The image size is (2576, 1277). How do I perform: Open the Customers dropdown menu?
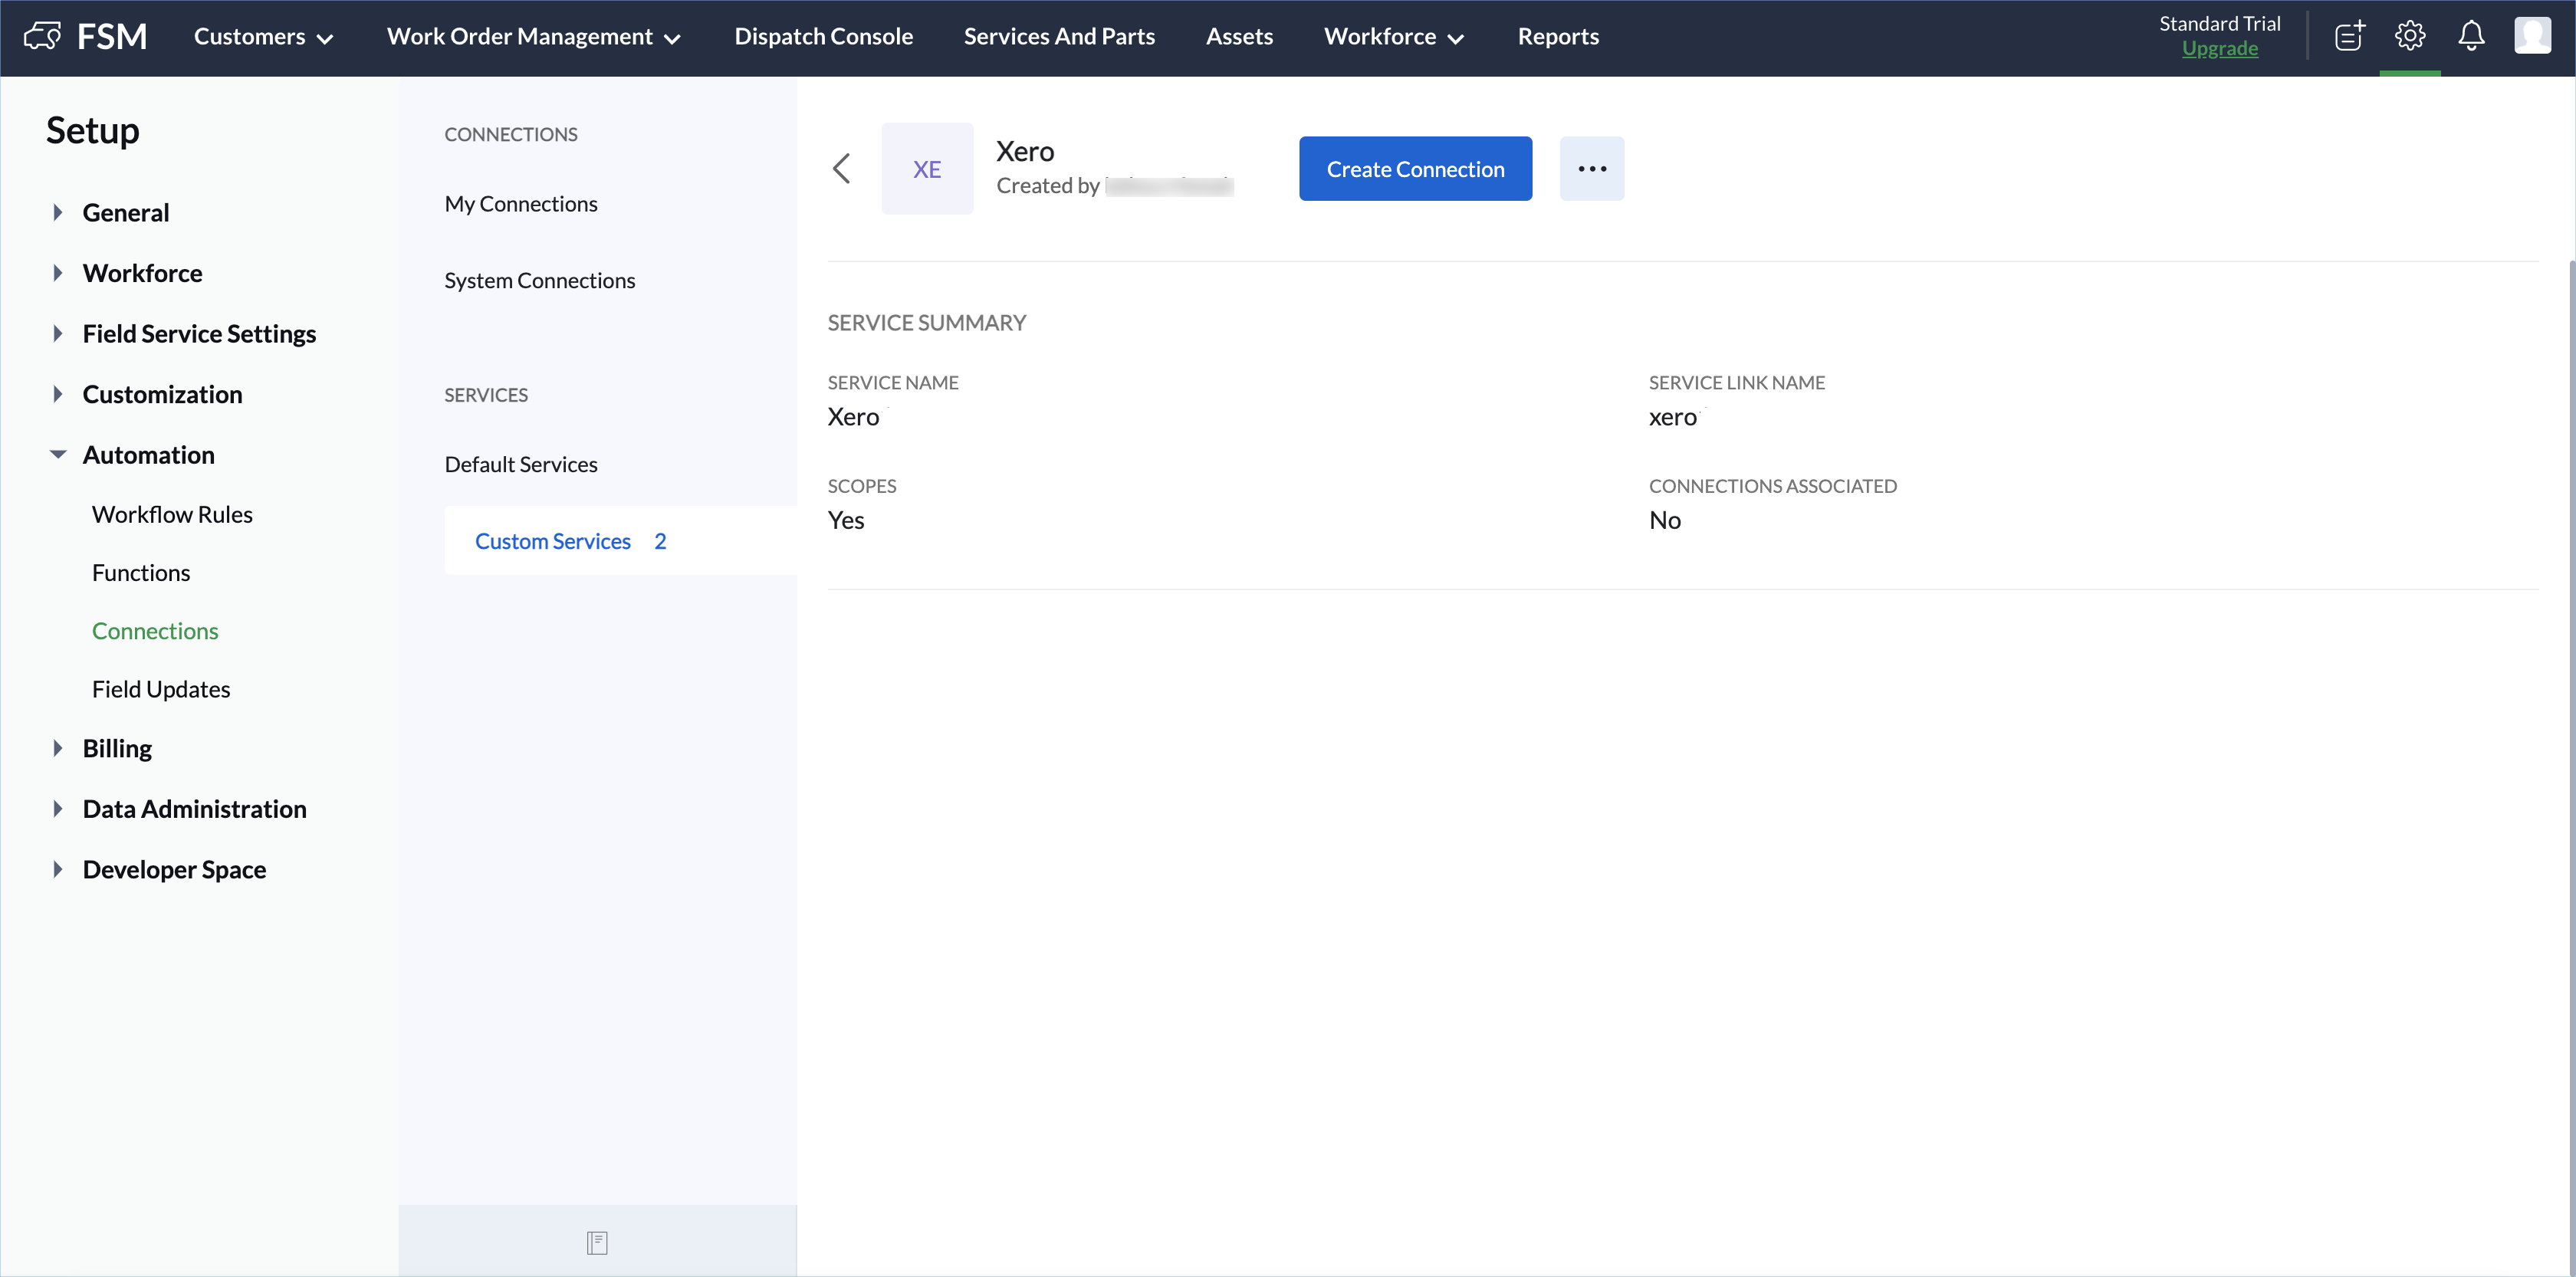263,37
